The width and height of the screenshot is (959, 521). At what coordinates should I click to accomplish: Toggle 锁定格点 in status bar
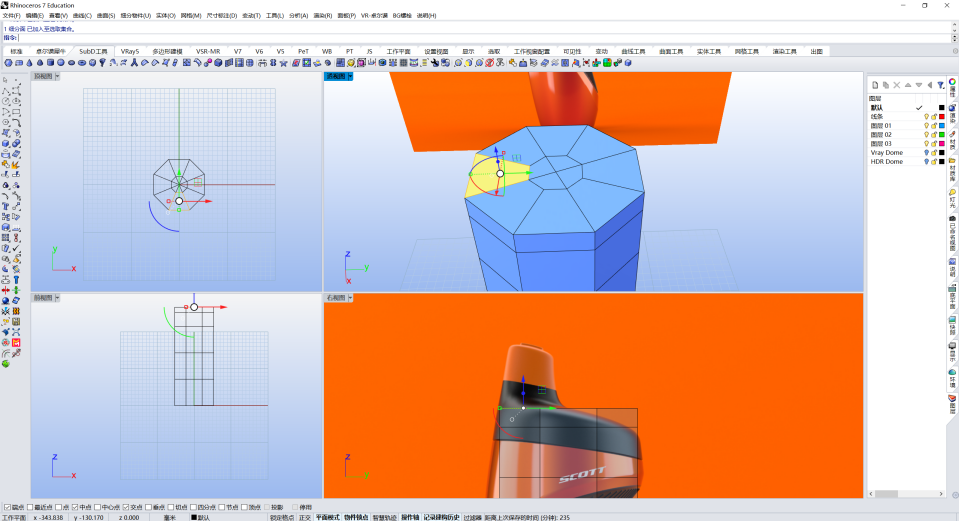pos(282,517)
